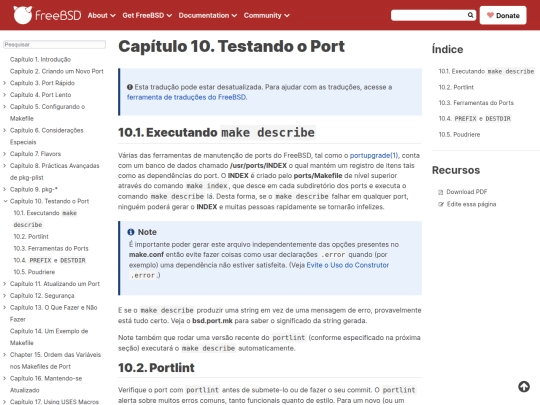Screen dimensions: 540x405
Task: Click the 10.2. Portlint section heading
Action: [156, 368]
